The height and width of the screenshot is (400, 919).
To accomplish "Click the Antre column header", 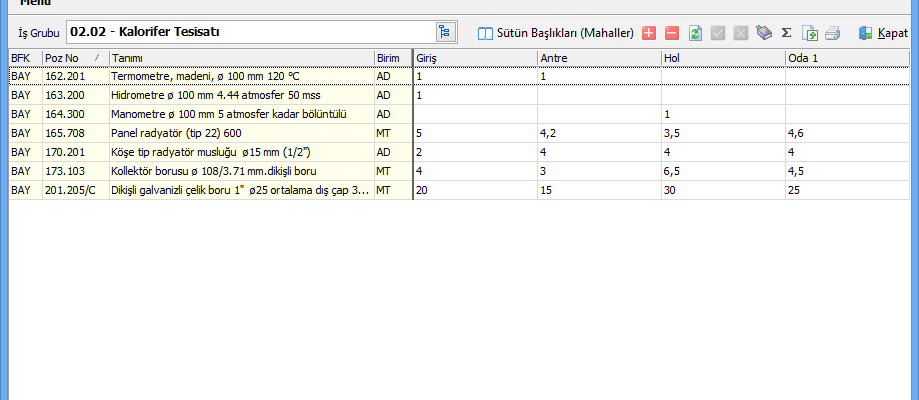I will tap(598, 58).
